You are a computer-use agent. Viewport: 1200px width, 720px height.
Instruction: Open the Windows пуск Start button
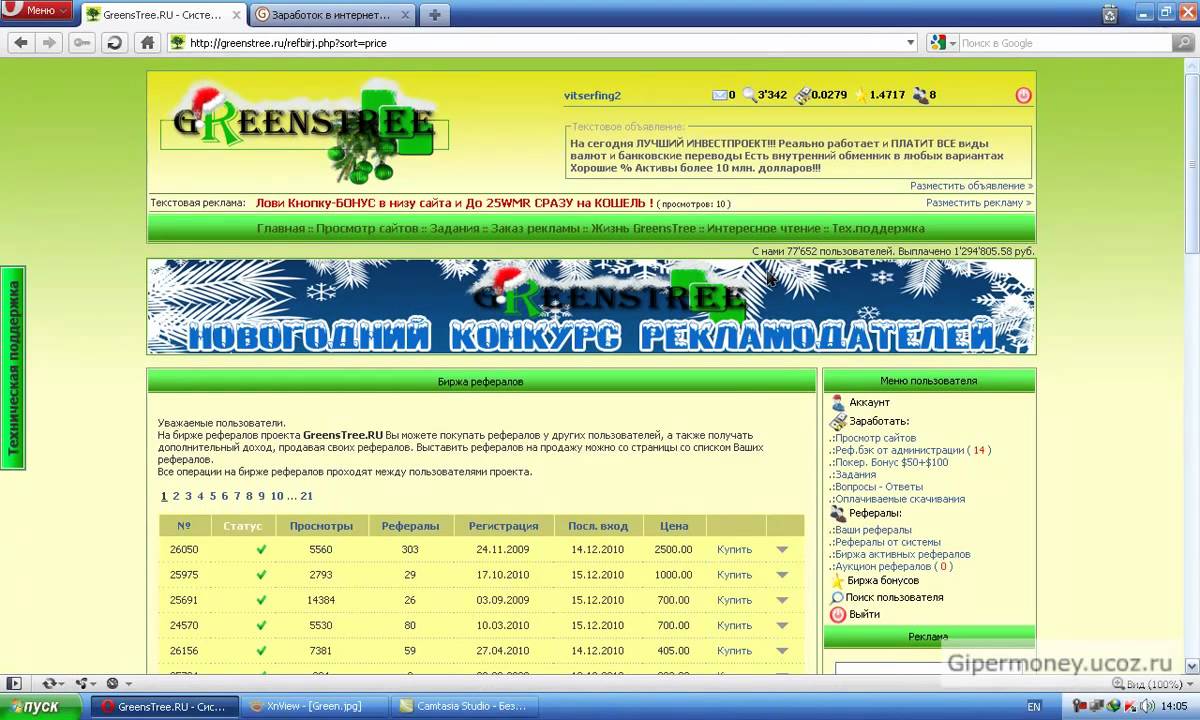tap(42, 706)
